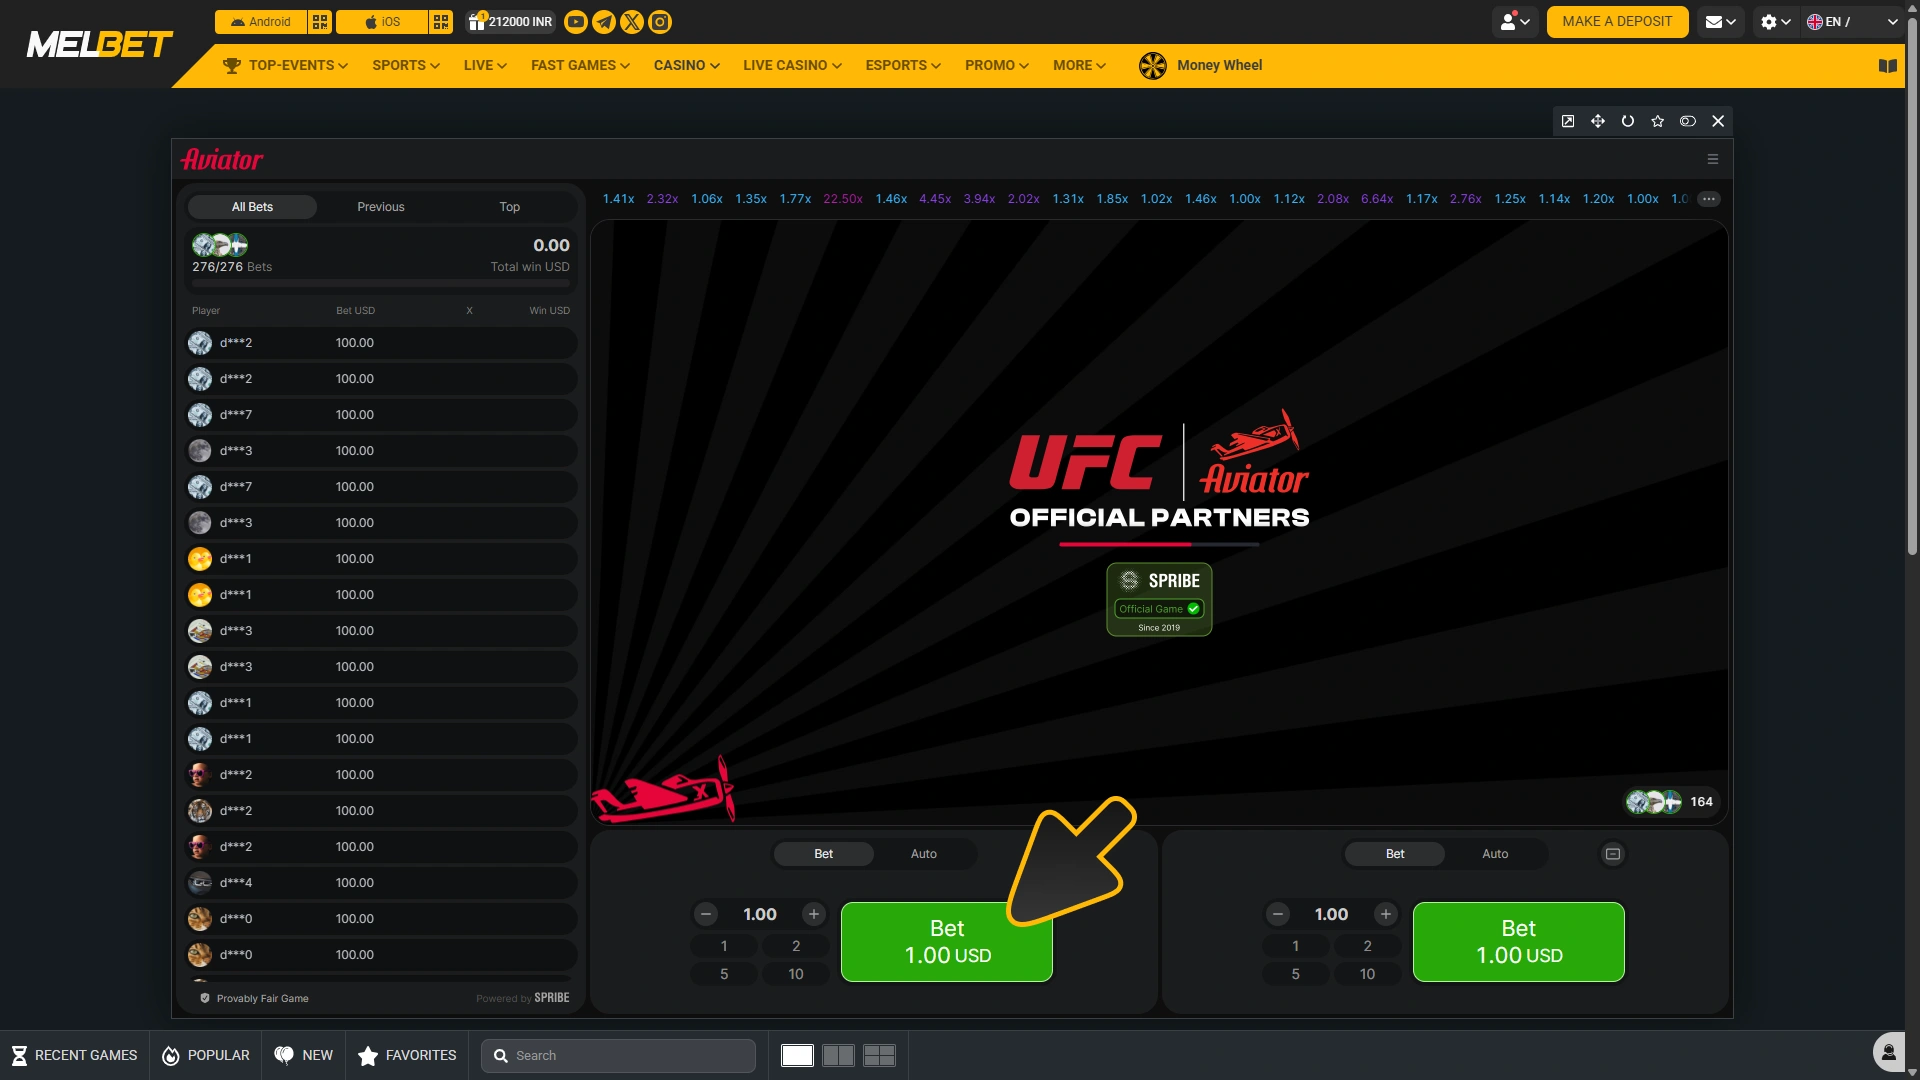Select Bet mode on right panel
The width and height of the screenshot is (1920, 1080).
click(1395, 854)
